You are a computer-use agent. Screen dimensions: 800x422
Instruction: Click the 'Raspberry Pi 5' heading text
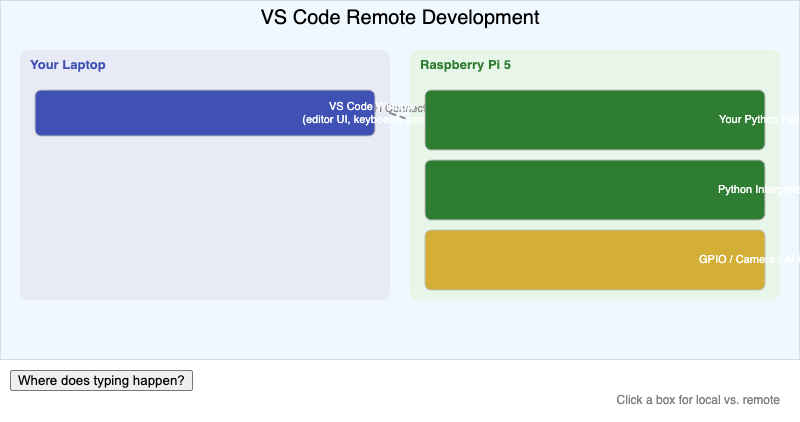[465, 65]
